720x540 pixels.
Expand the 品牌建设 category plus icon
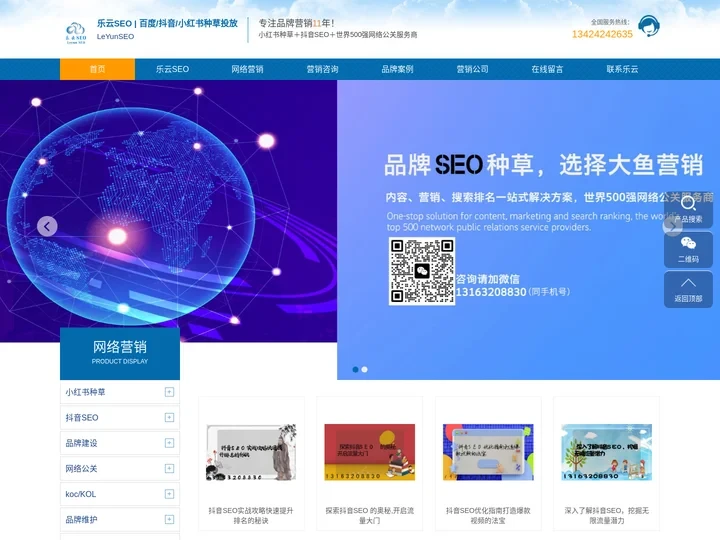tap(169, 443)
